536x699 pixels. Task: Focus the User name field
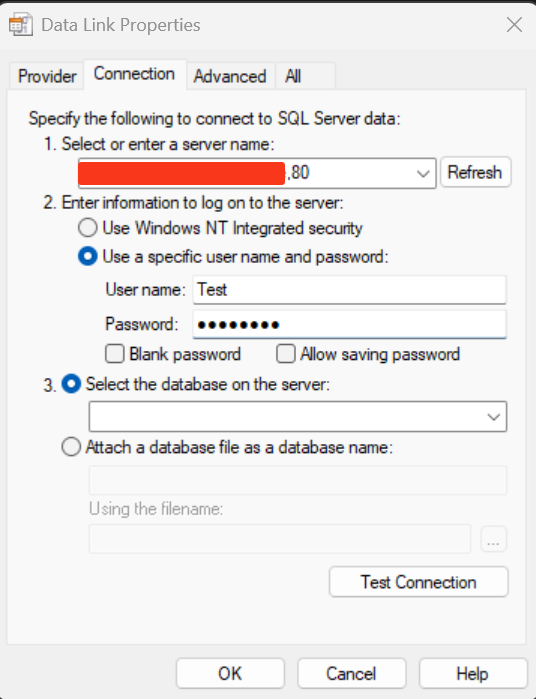click(x=349, y=290)
